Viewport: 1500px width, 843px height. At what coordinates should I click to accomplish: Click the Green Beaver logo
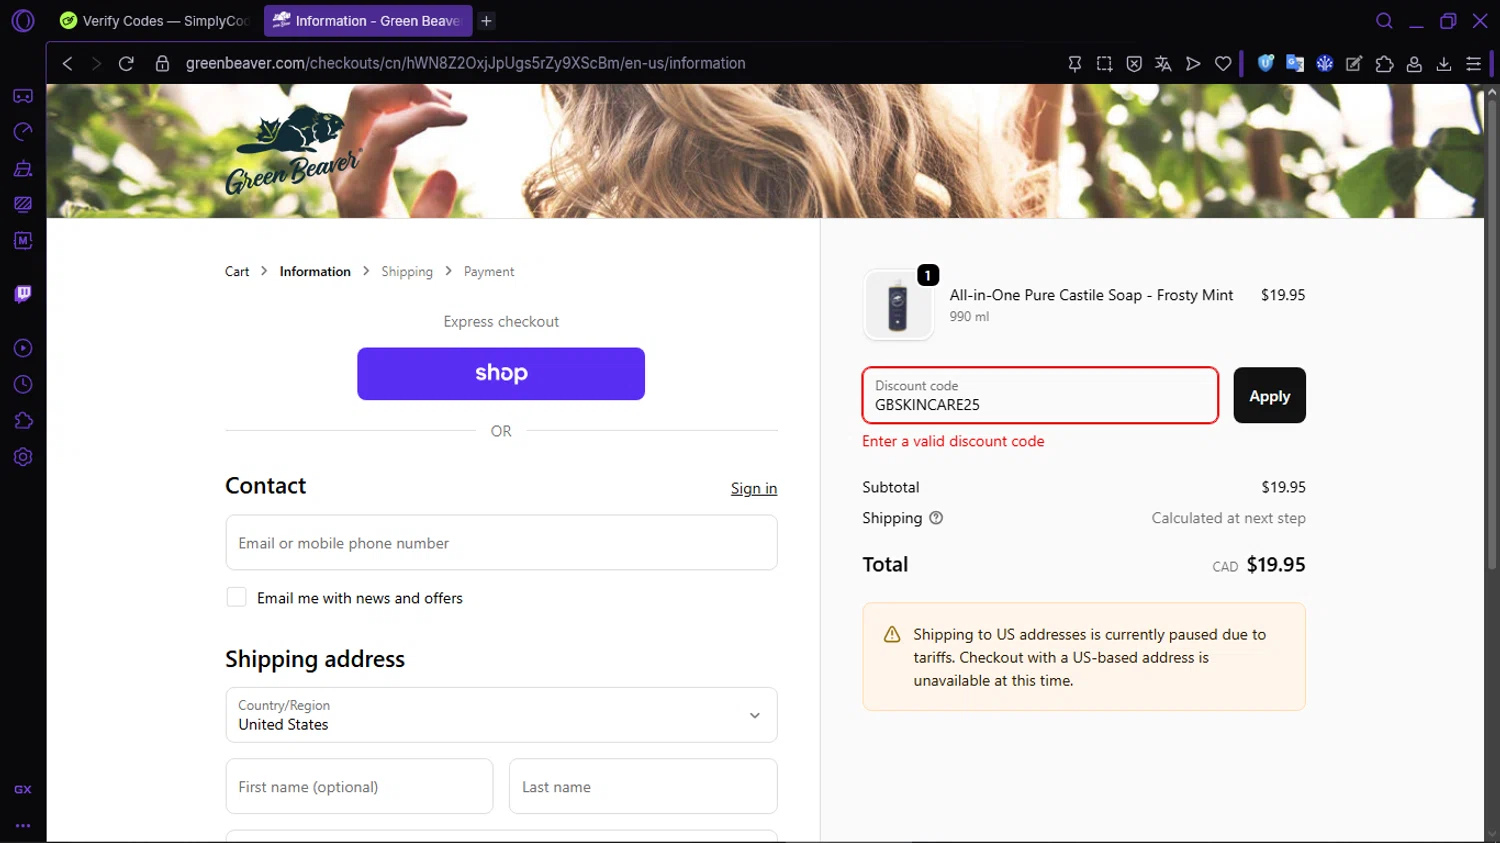tap(291, 150)
